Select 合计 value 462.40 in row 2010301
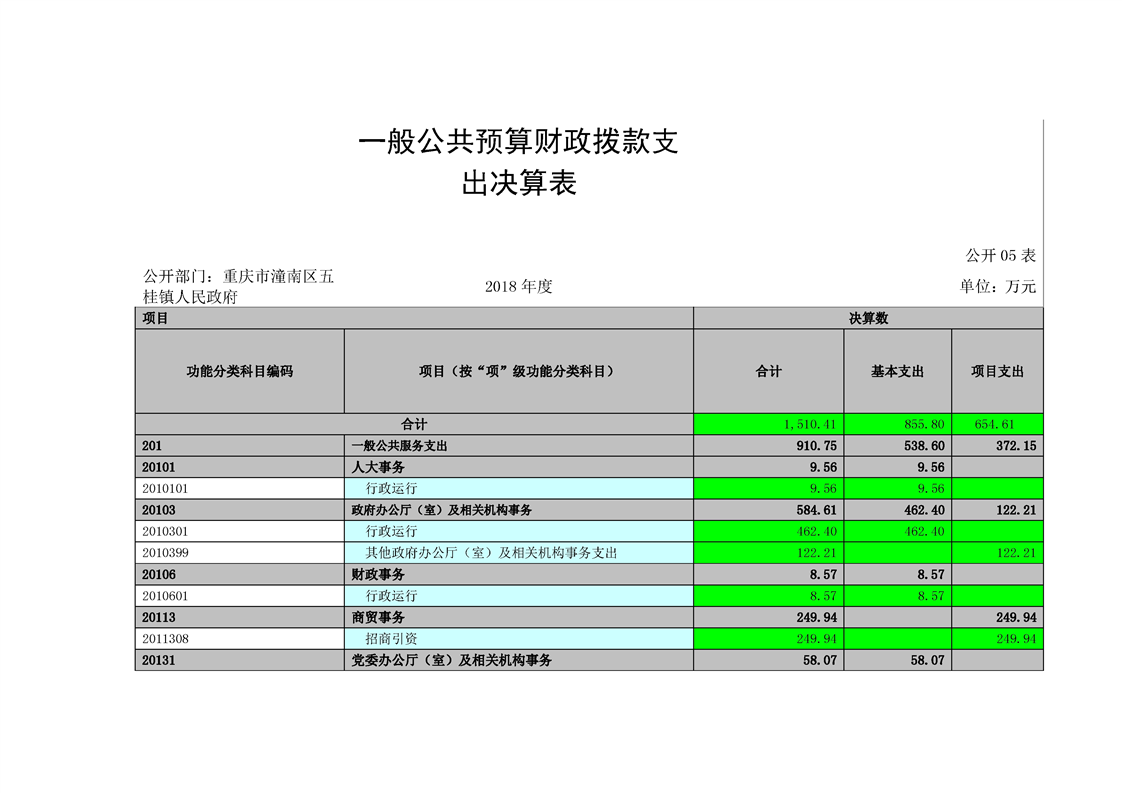The width and height of the screenshot is (1122, 793). [x=816, y=532]
